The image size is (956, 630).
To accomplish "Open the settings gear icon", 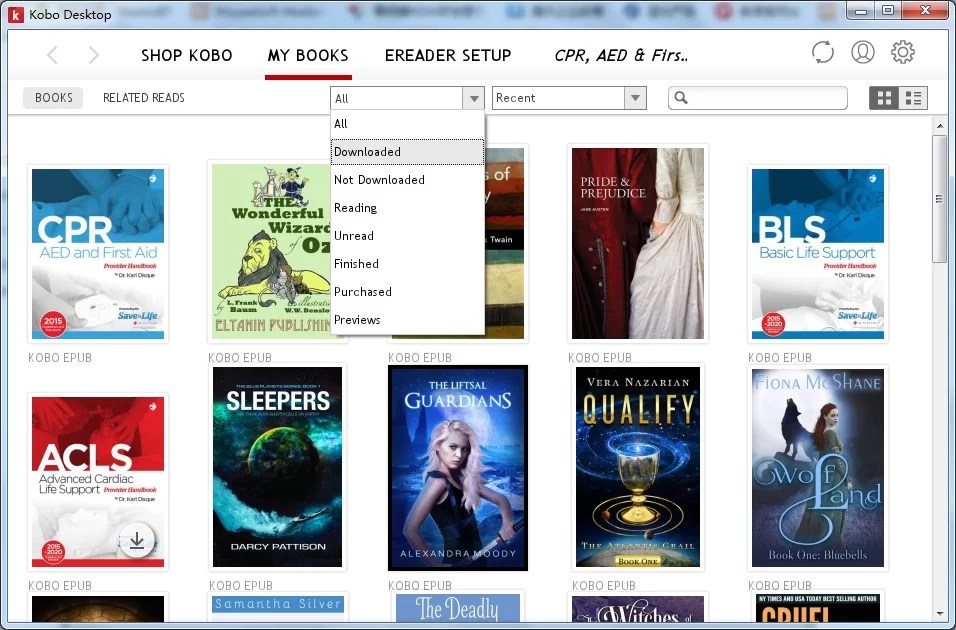I will [x=902, y=51].
